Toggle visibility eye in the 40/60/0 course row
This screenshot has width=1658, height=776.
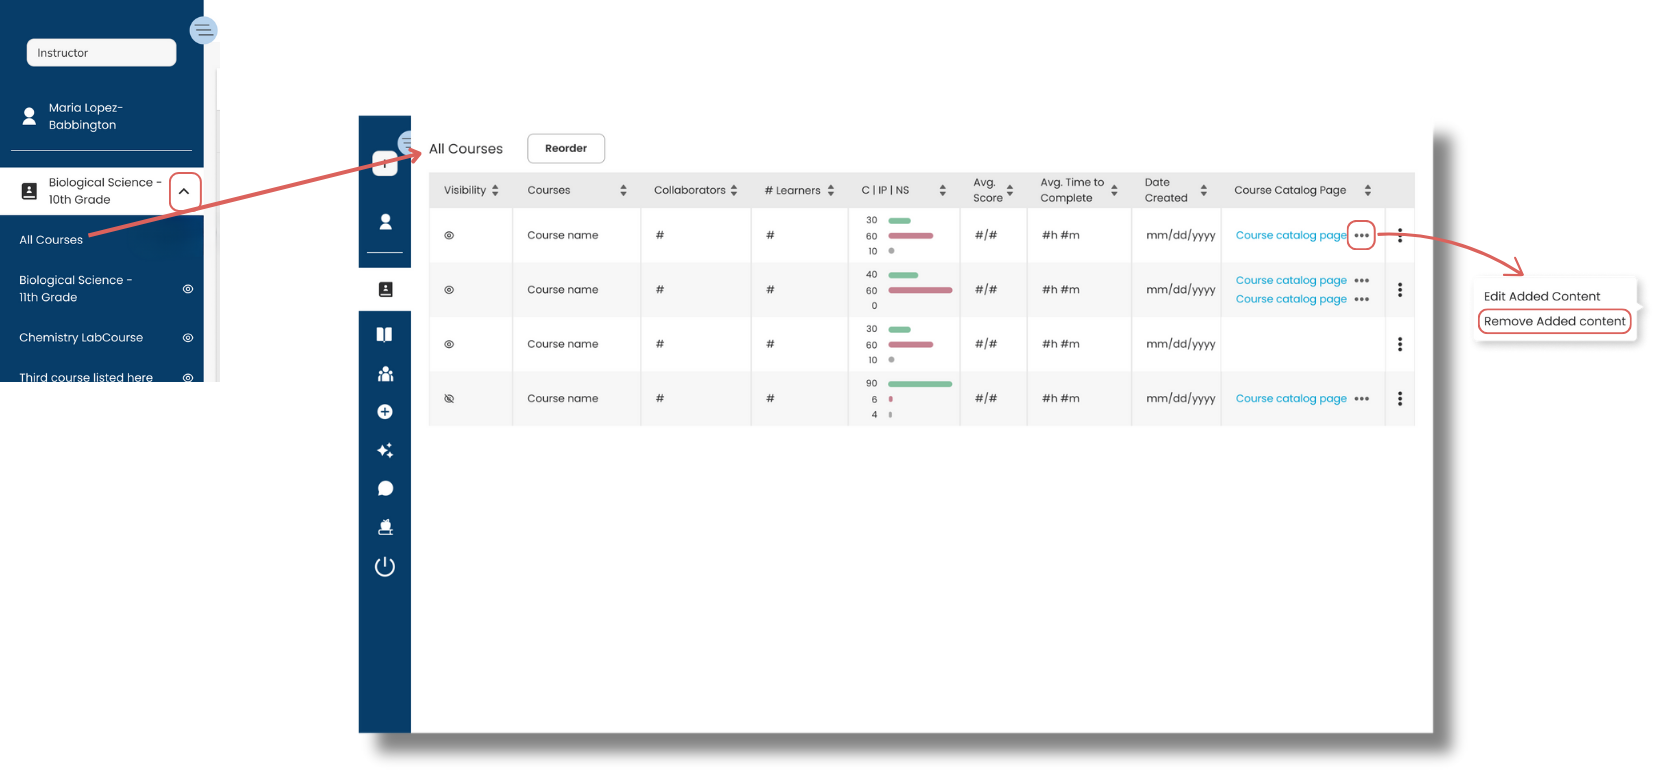(x=449, y=290)
